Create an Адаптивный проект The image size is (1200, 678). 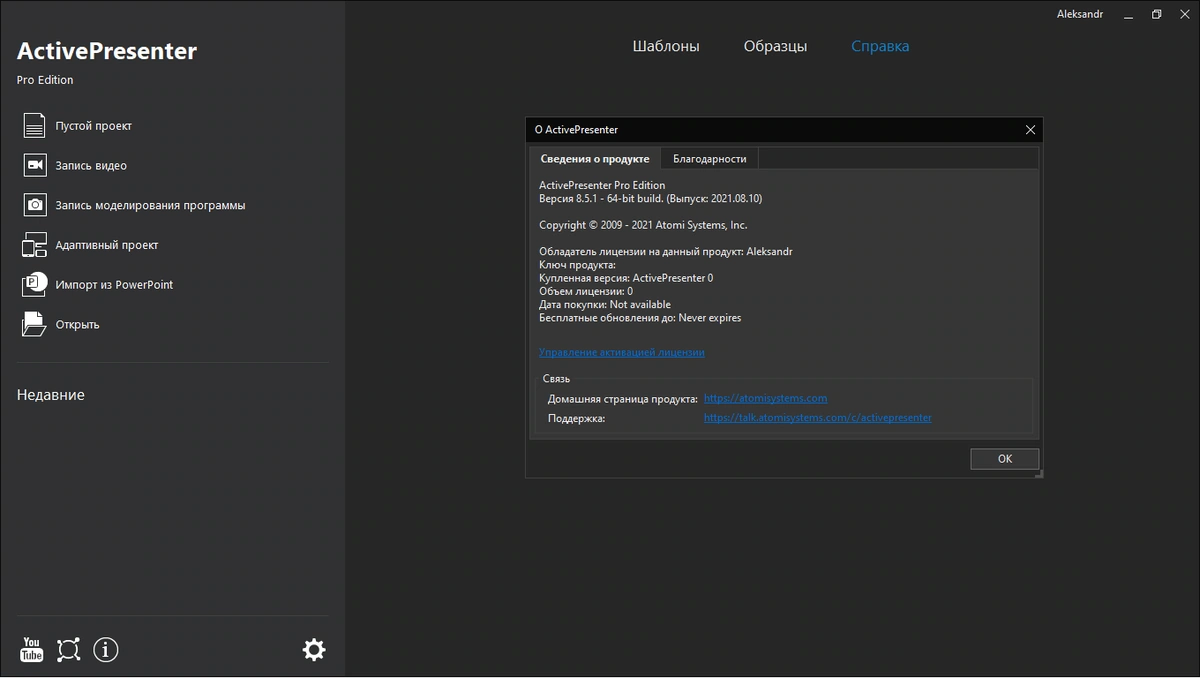(107, 245)
